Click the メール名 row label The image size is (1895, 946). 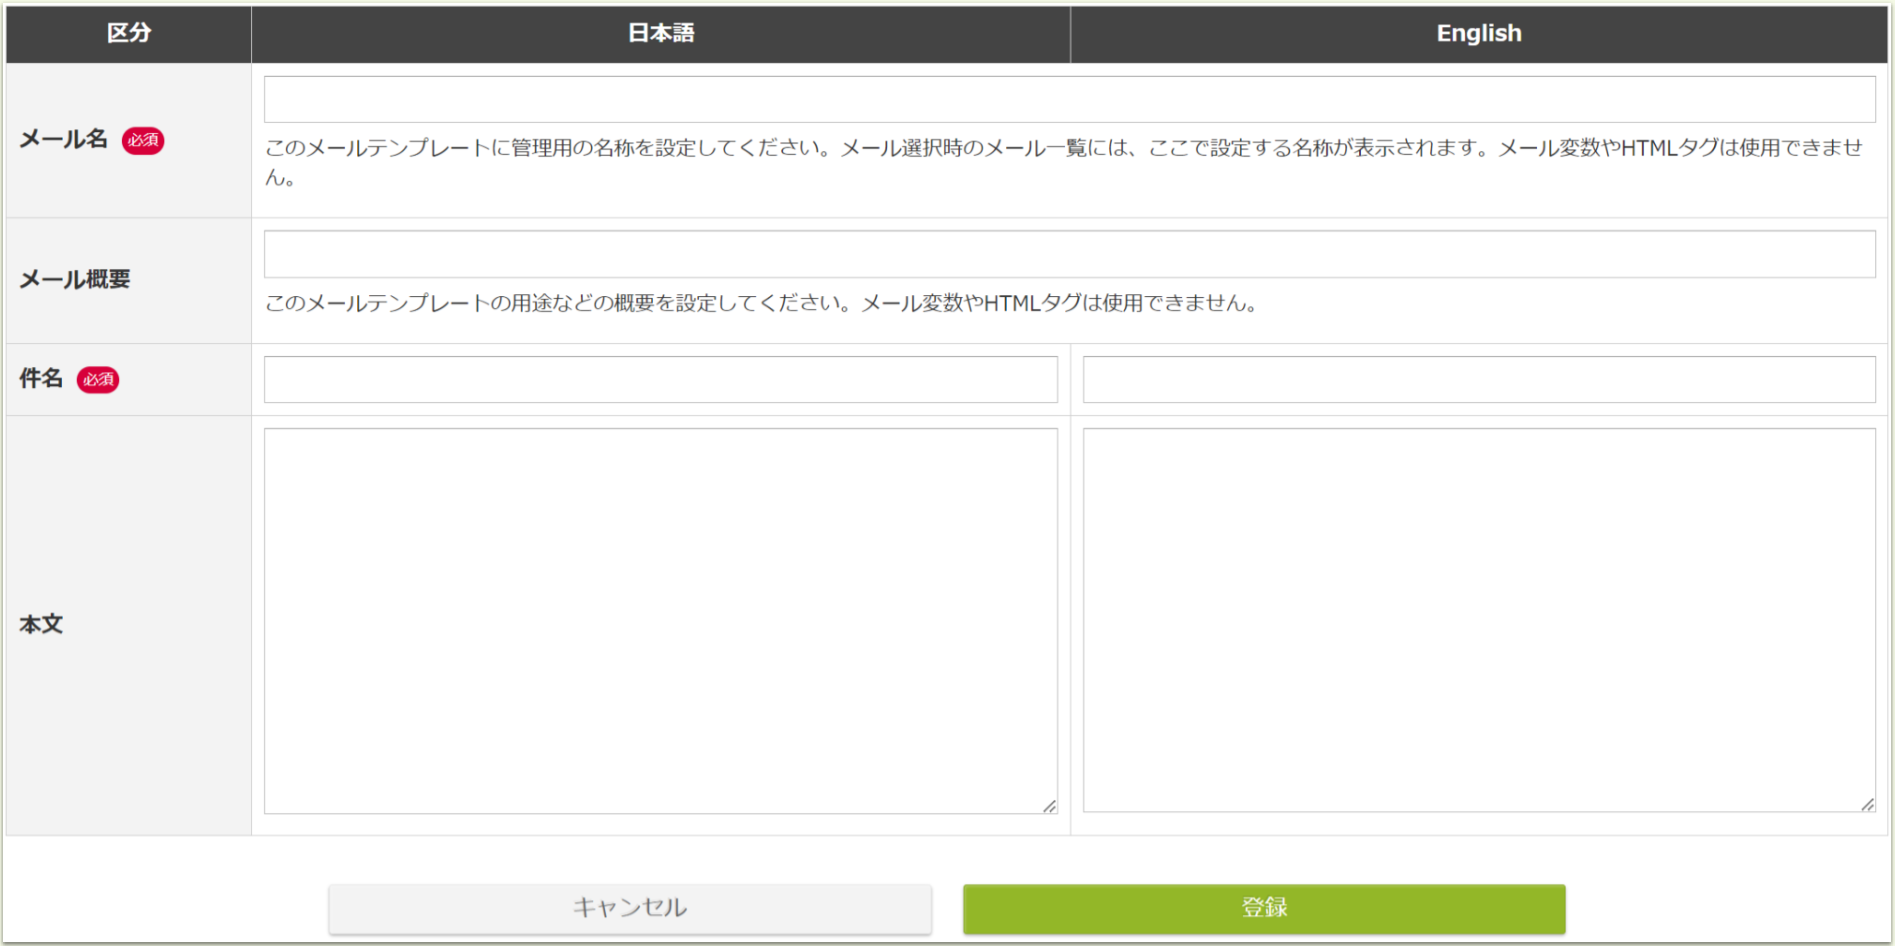tap(62, 141)
